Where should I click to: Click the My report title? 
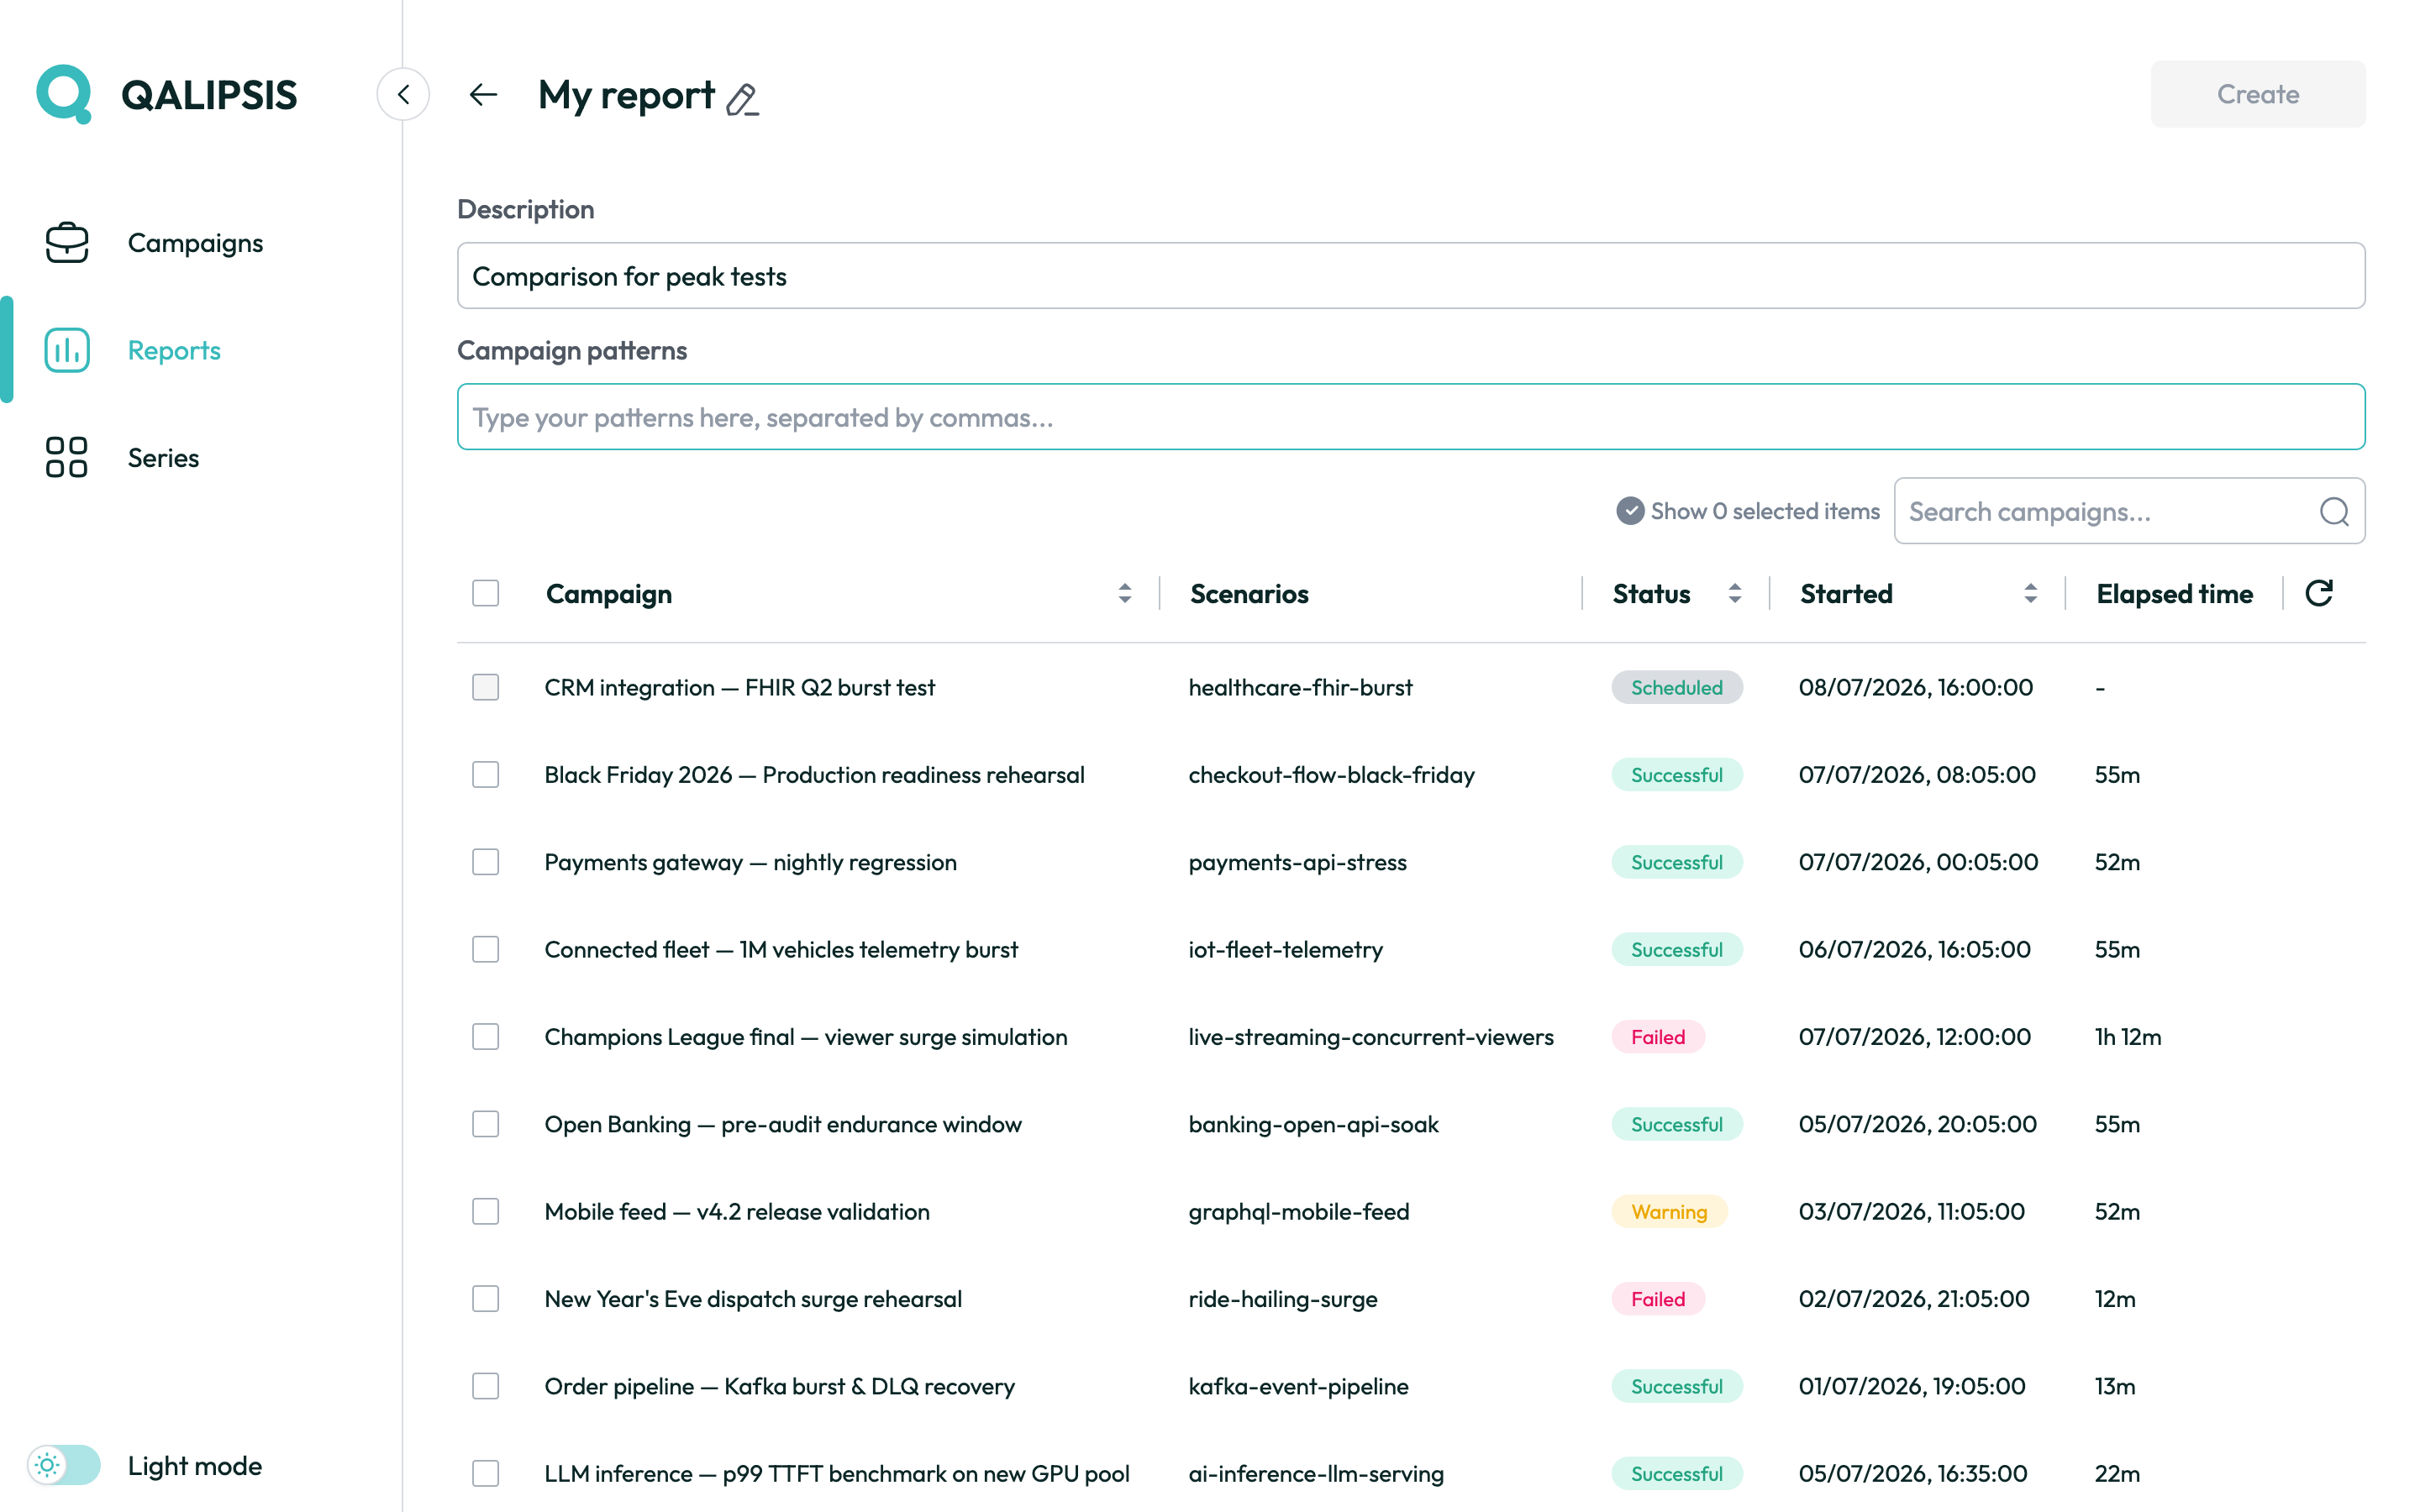pyautogui.click(x=626, y=95)
